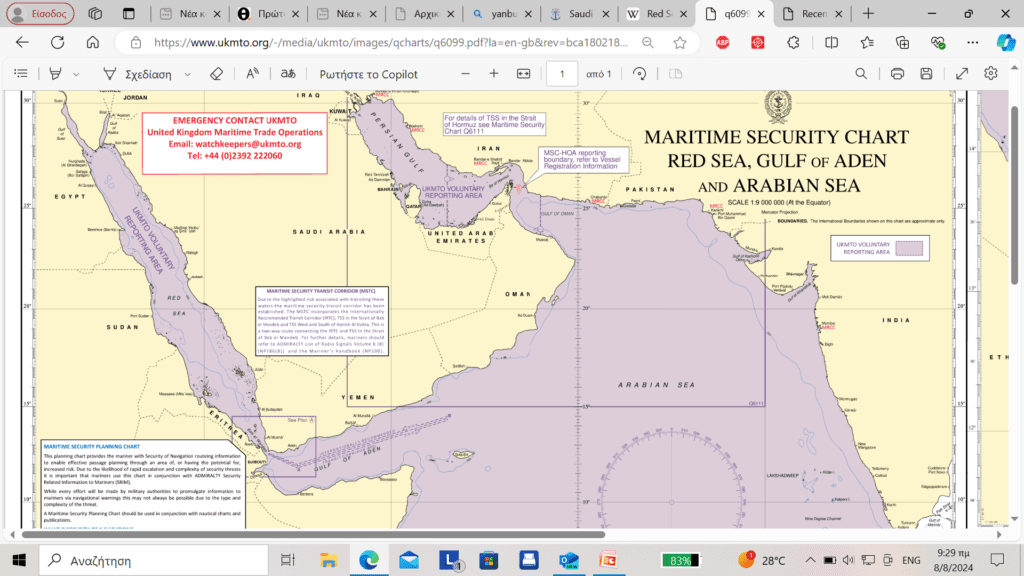Screen dimensions: 1024x576
Task: Expand the highlight color dropdown arrow
Action: point(76,74)
